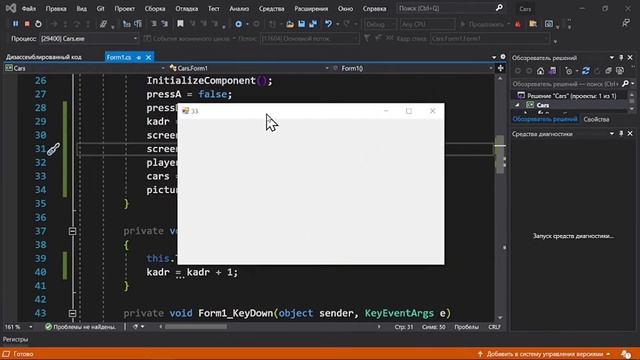Click the Solution Explorer Home icon
The height and width of the screenshot is (360, 640).
click(540, 71)
